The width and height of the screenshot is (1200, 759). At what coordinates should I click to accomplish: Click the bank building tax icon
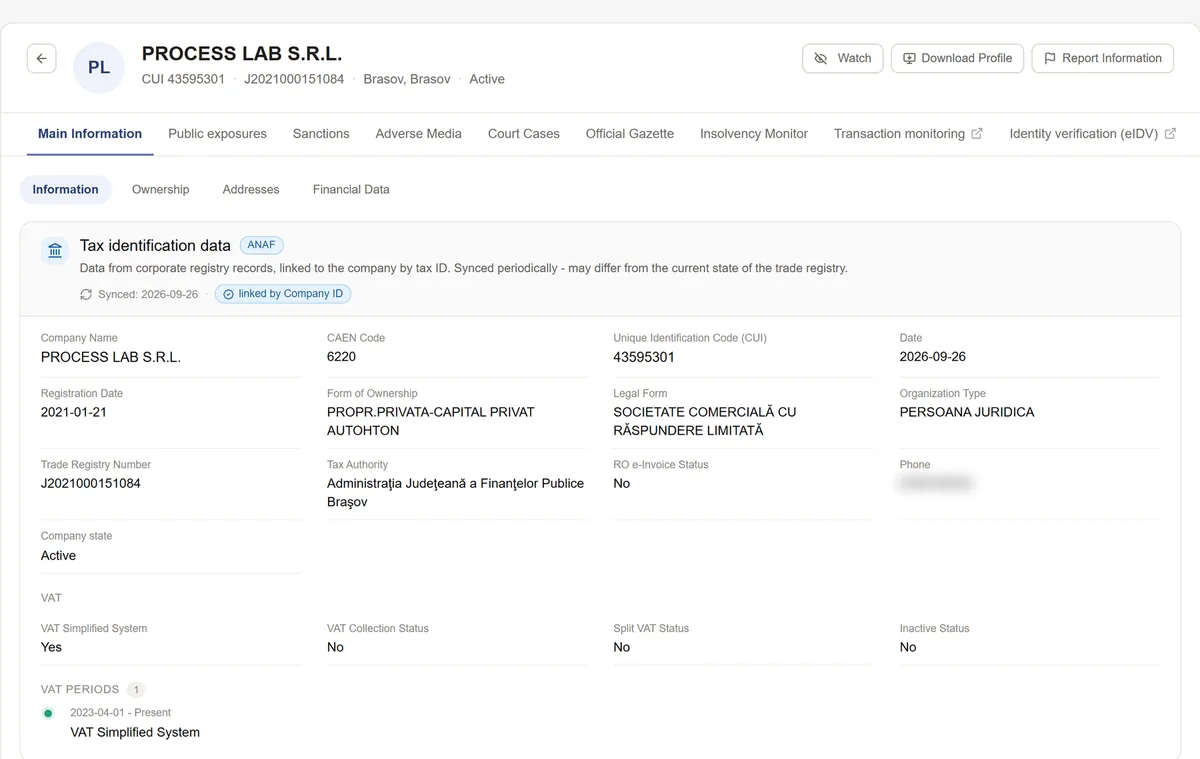(55, 250)
